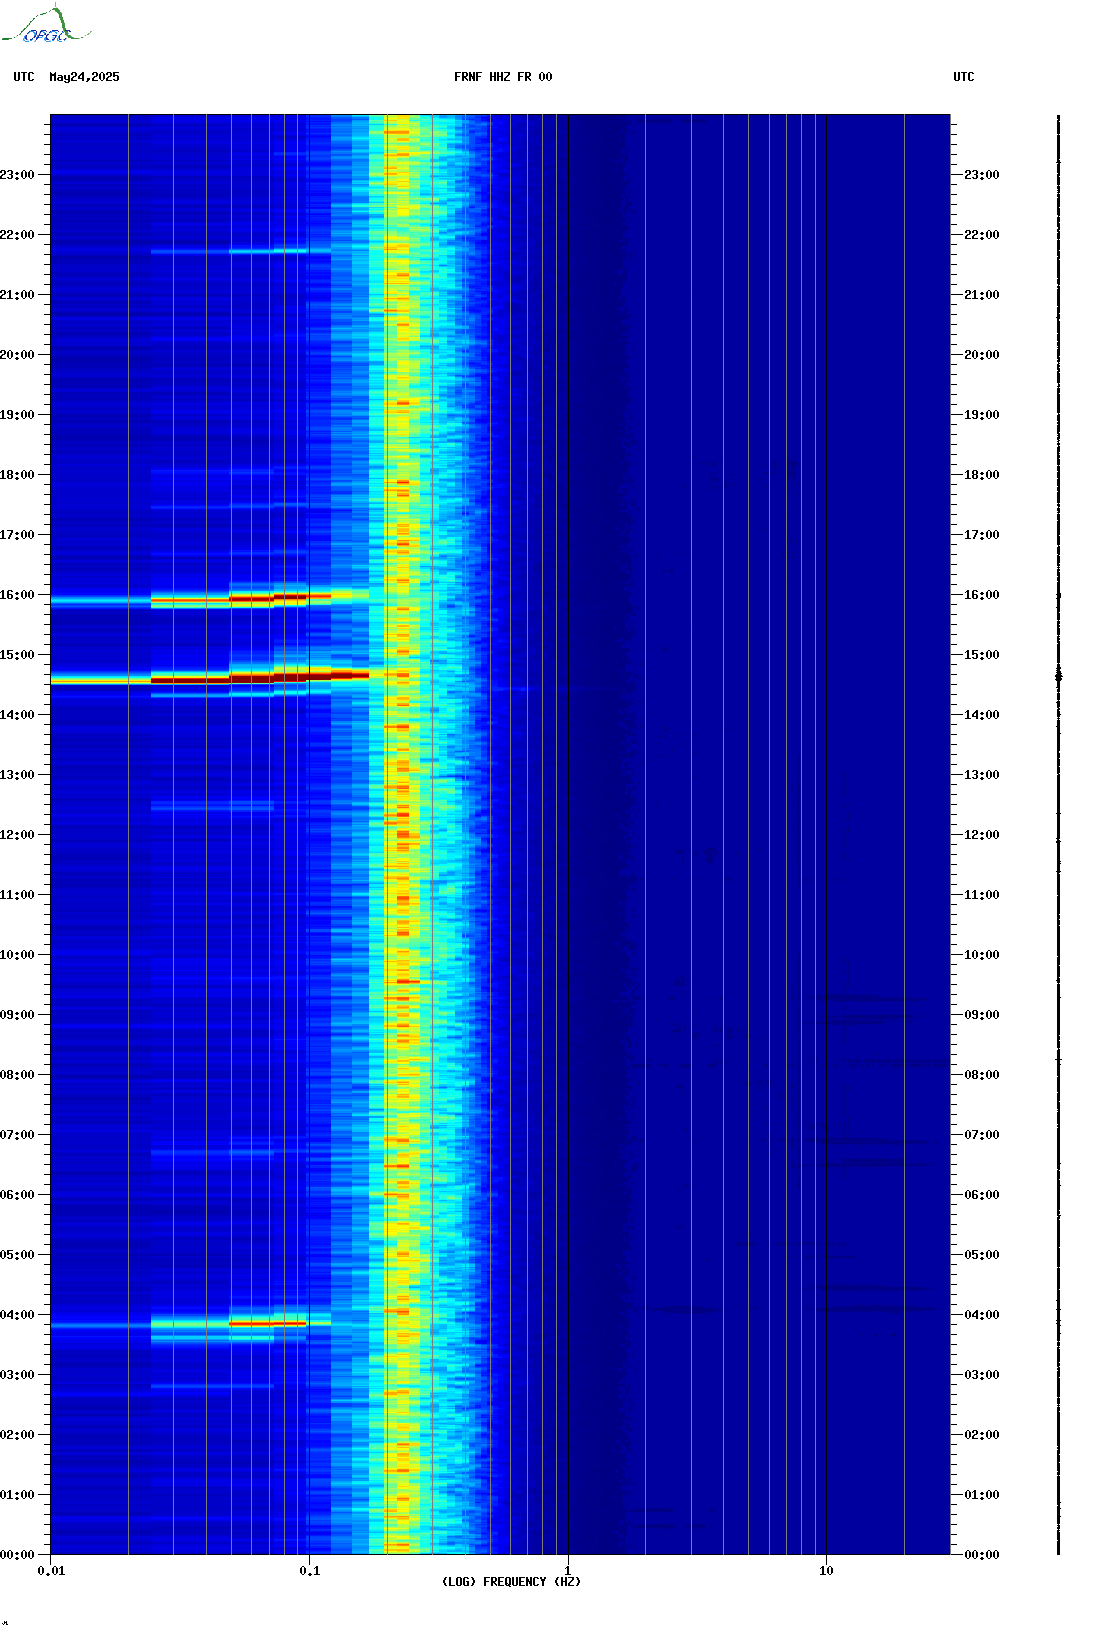Viewport: 1102px width, 1634px height.
Task: Click the right axis 06:00 time label
Action: (x=982, y=1195)
